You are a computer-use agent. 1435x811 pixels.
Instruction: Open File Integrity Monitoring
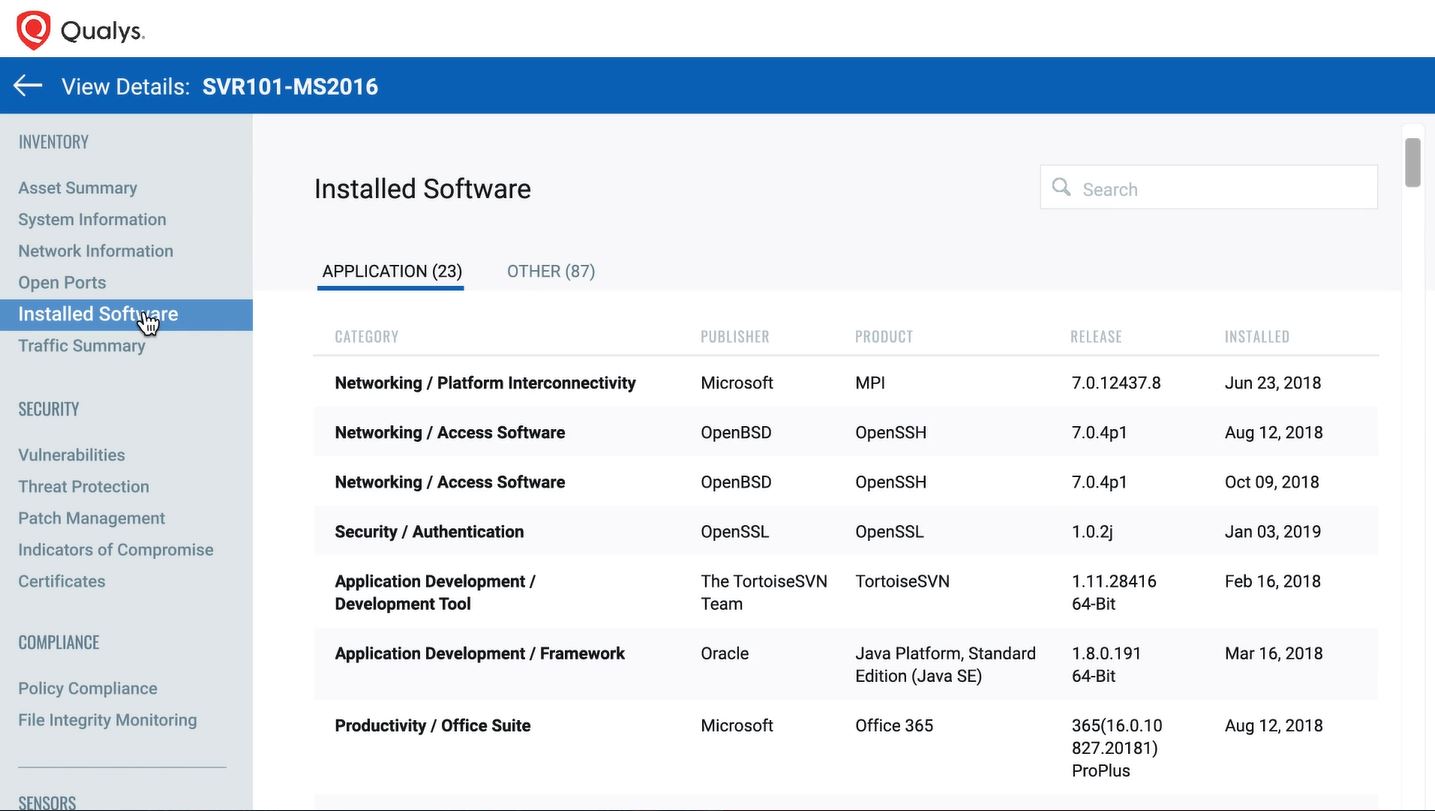[x=108, y=720]
